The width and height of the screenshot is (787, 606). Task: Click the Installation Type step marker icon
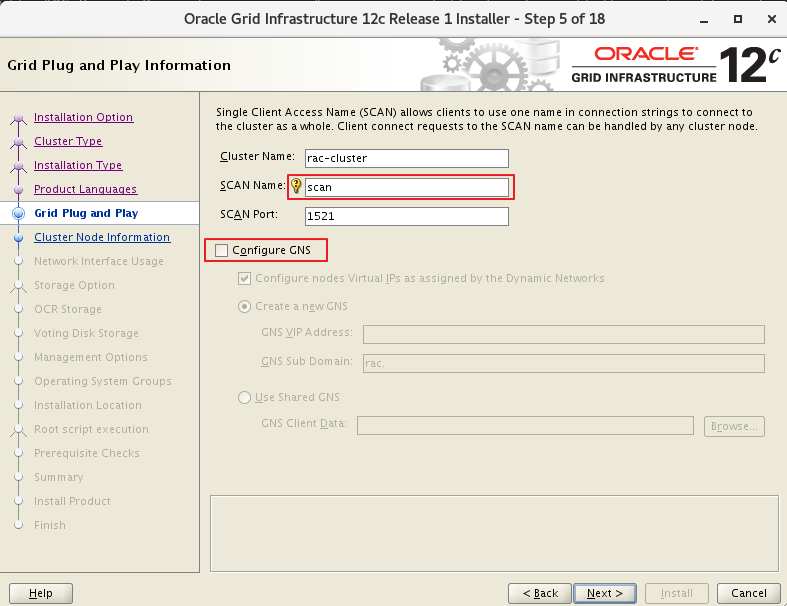[19, 167]
